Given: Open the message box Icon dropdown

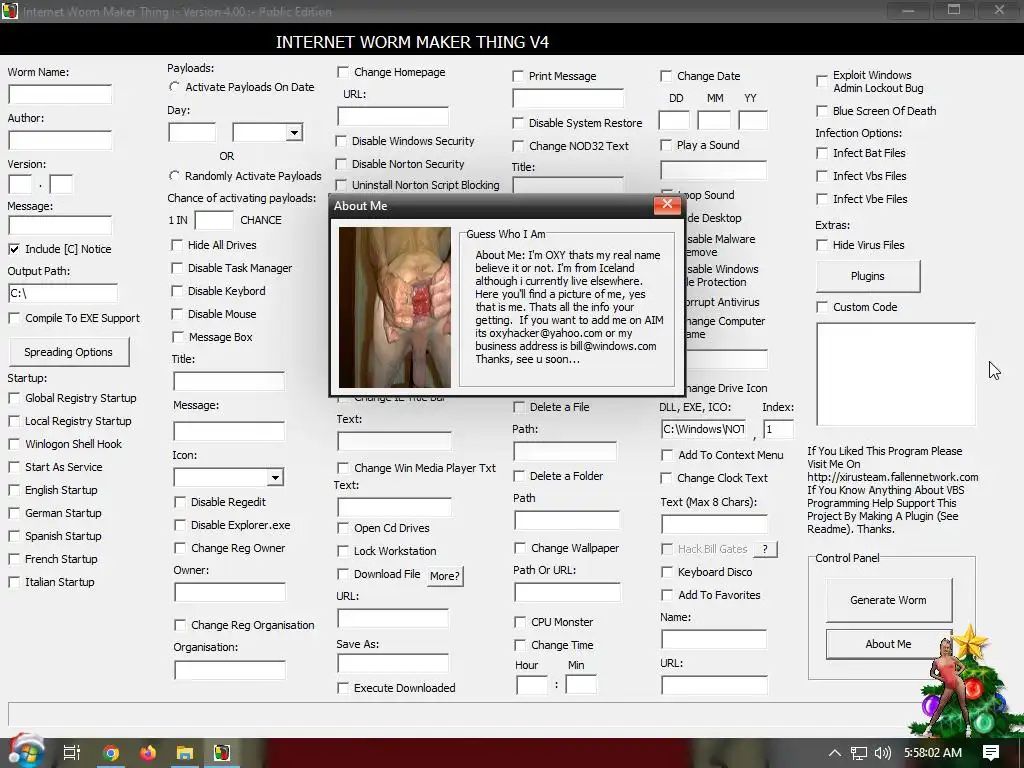Looking at the screenshot, I should click(x=275, y=477).
